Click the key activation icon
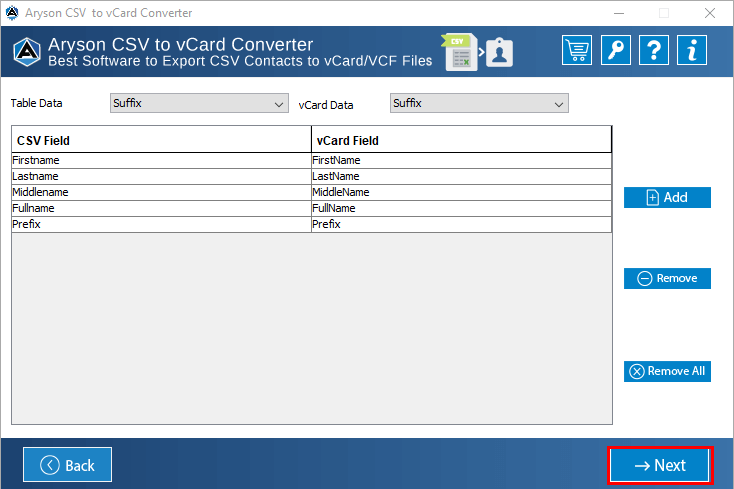 pos(616,50)
